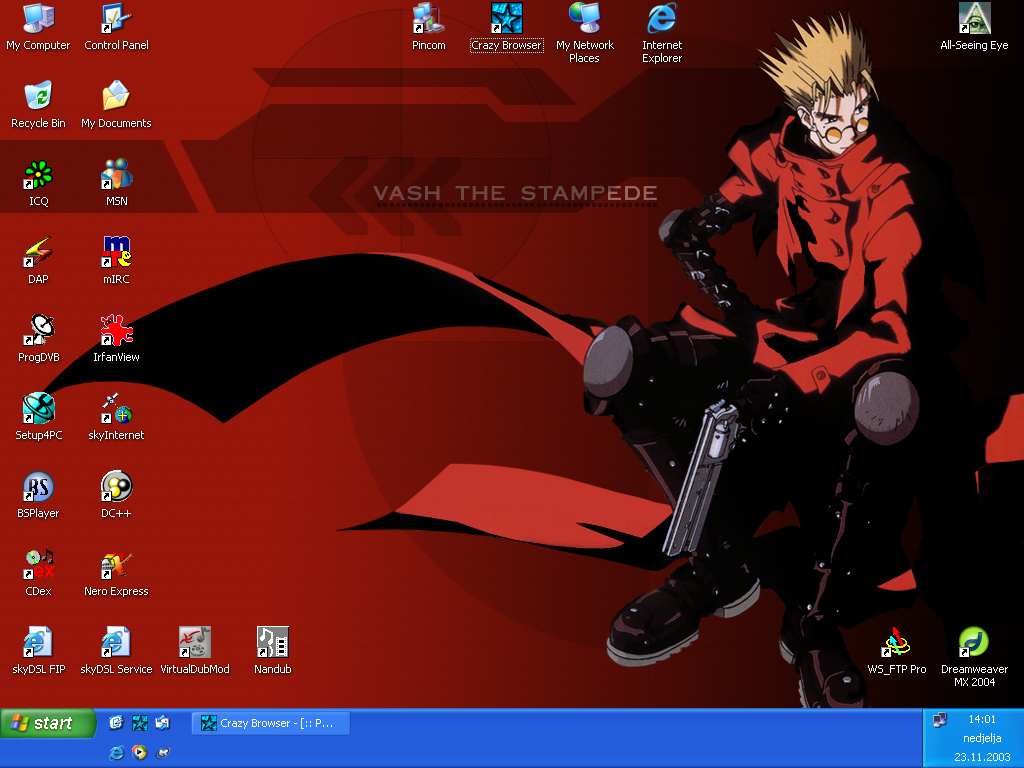Click the ICQ flower icon
Screen dimensions: 1024x768
(x=38, y=175)
